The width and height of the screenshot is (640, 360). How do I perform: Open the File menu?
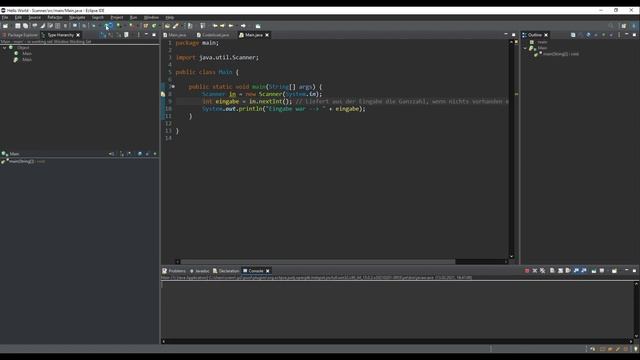point(5,18)
